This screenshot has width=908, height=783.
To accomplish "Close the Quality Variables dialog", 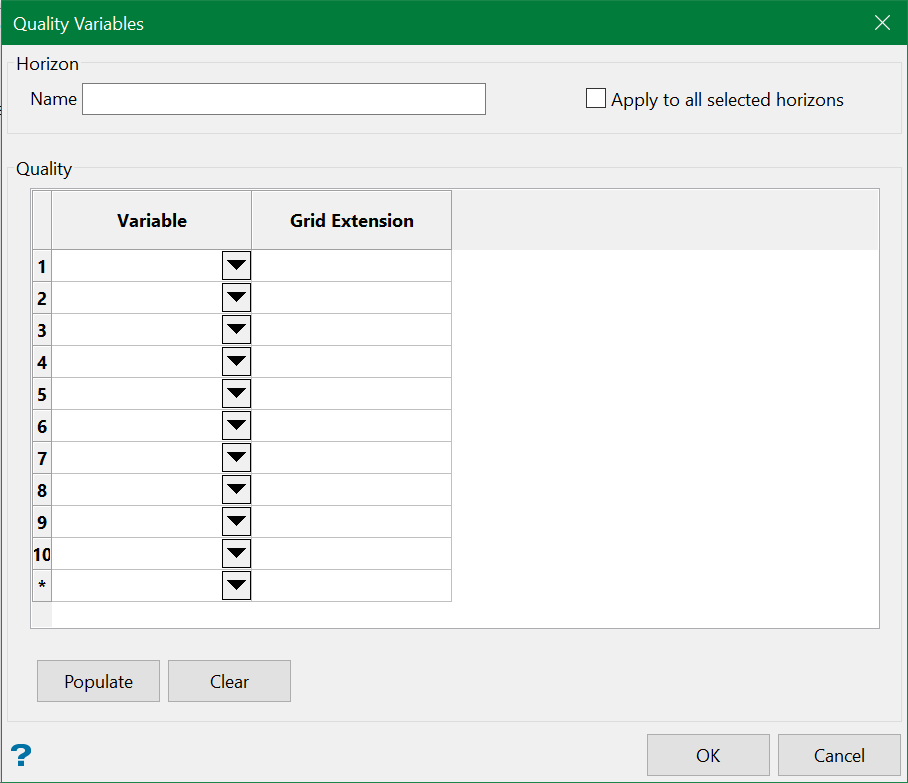I will 882,23.
